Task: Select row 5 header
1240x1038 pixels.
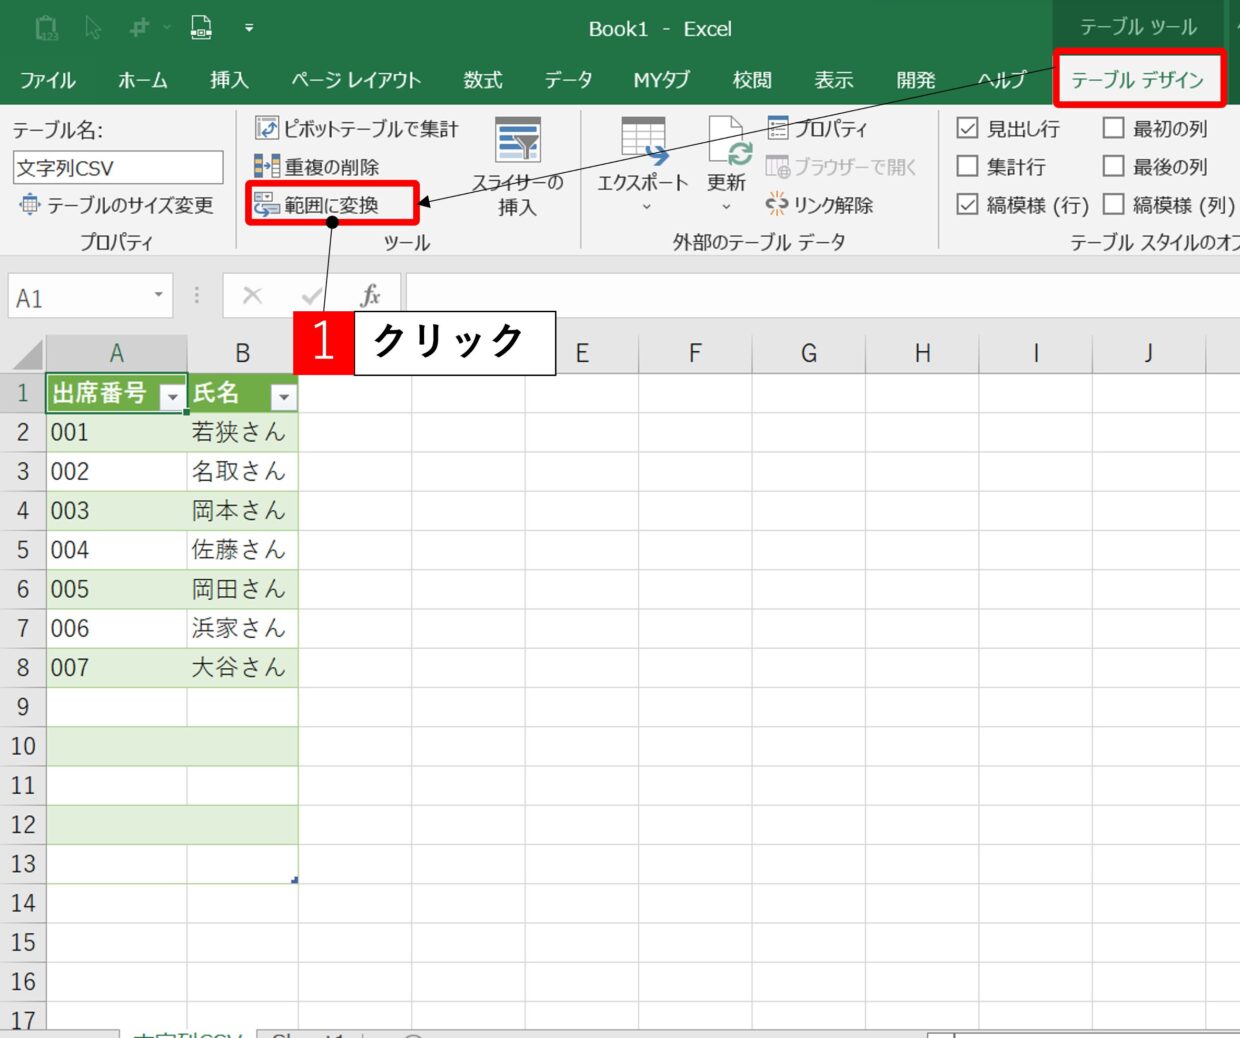Action: click(23, 550)
